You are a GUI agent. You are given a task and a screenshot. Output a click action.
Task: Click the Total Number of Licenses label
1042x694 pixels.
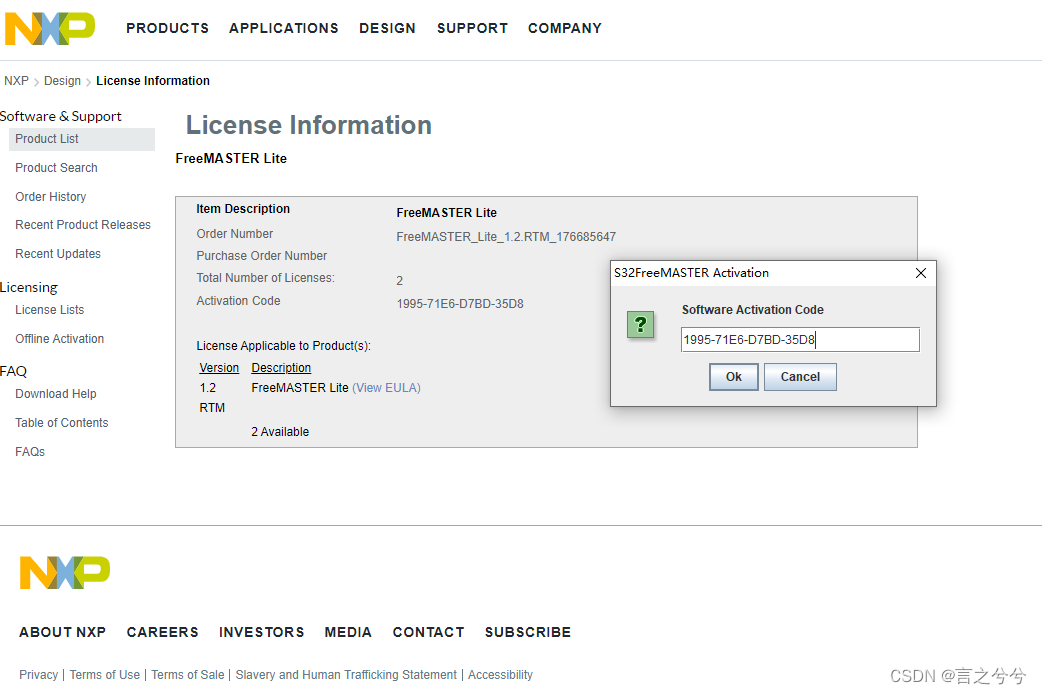coord(265,278)
